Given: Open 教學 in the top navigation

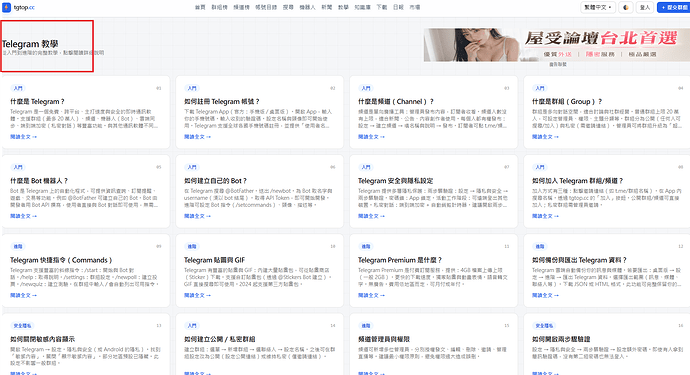Looking at the screenshot, I should (x=343, y=7).
